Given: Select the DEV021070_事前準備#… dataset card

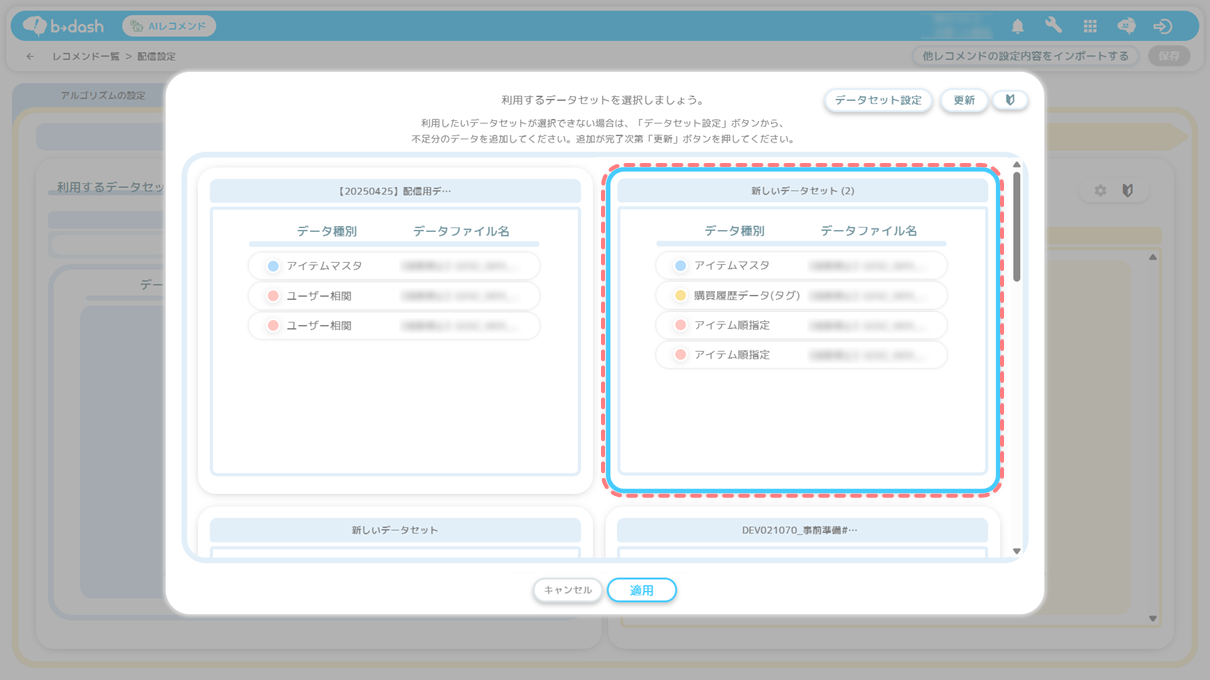Looking at the screenshot, I should coord(802,530).
